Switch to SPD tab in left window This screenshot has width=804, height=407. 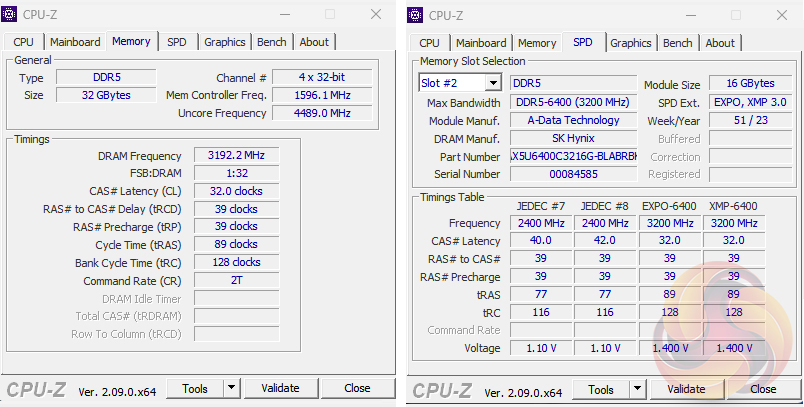176,42
